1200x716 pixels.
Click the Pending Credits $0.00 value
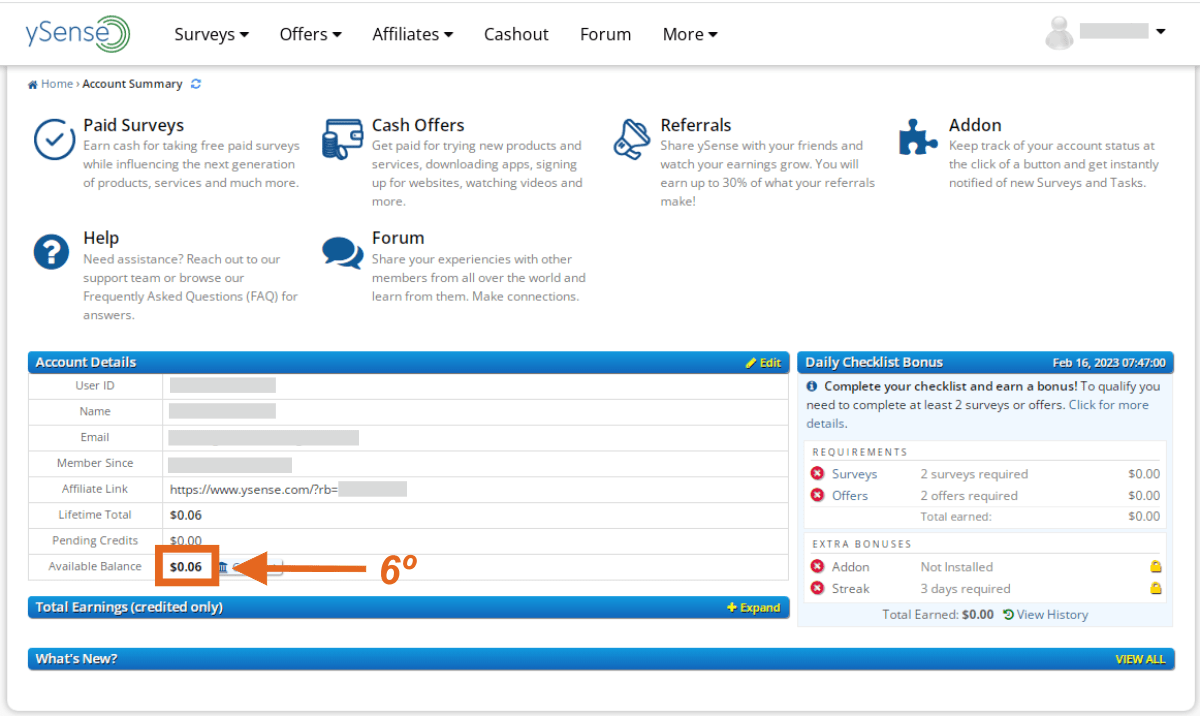point(185,541)
